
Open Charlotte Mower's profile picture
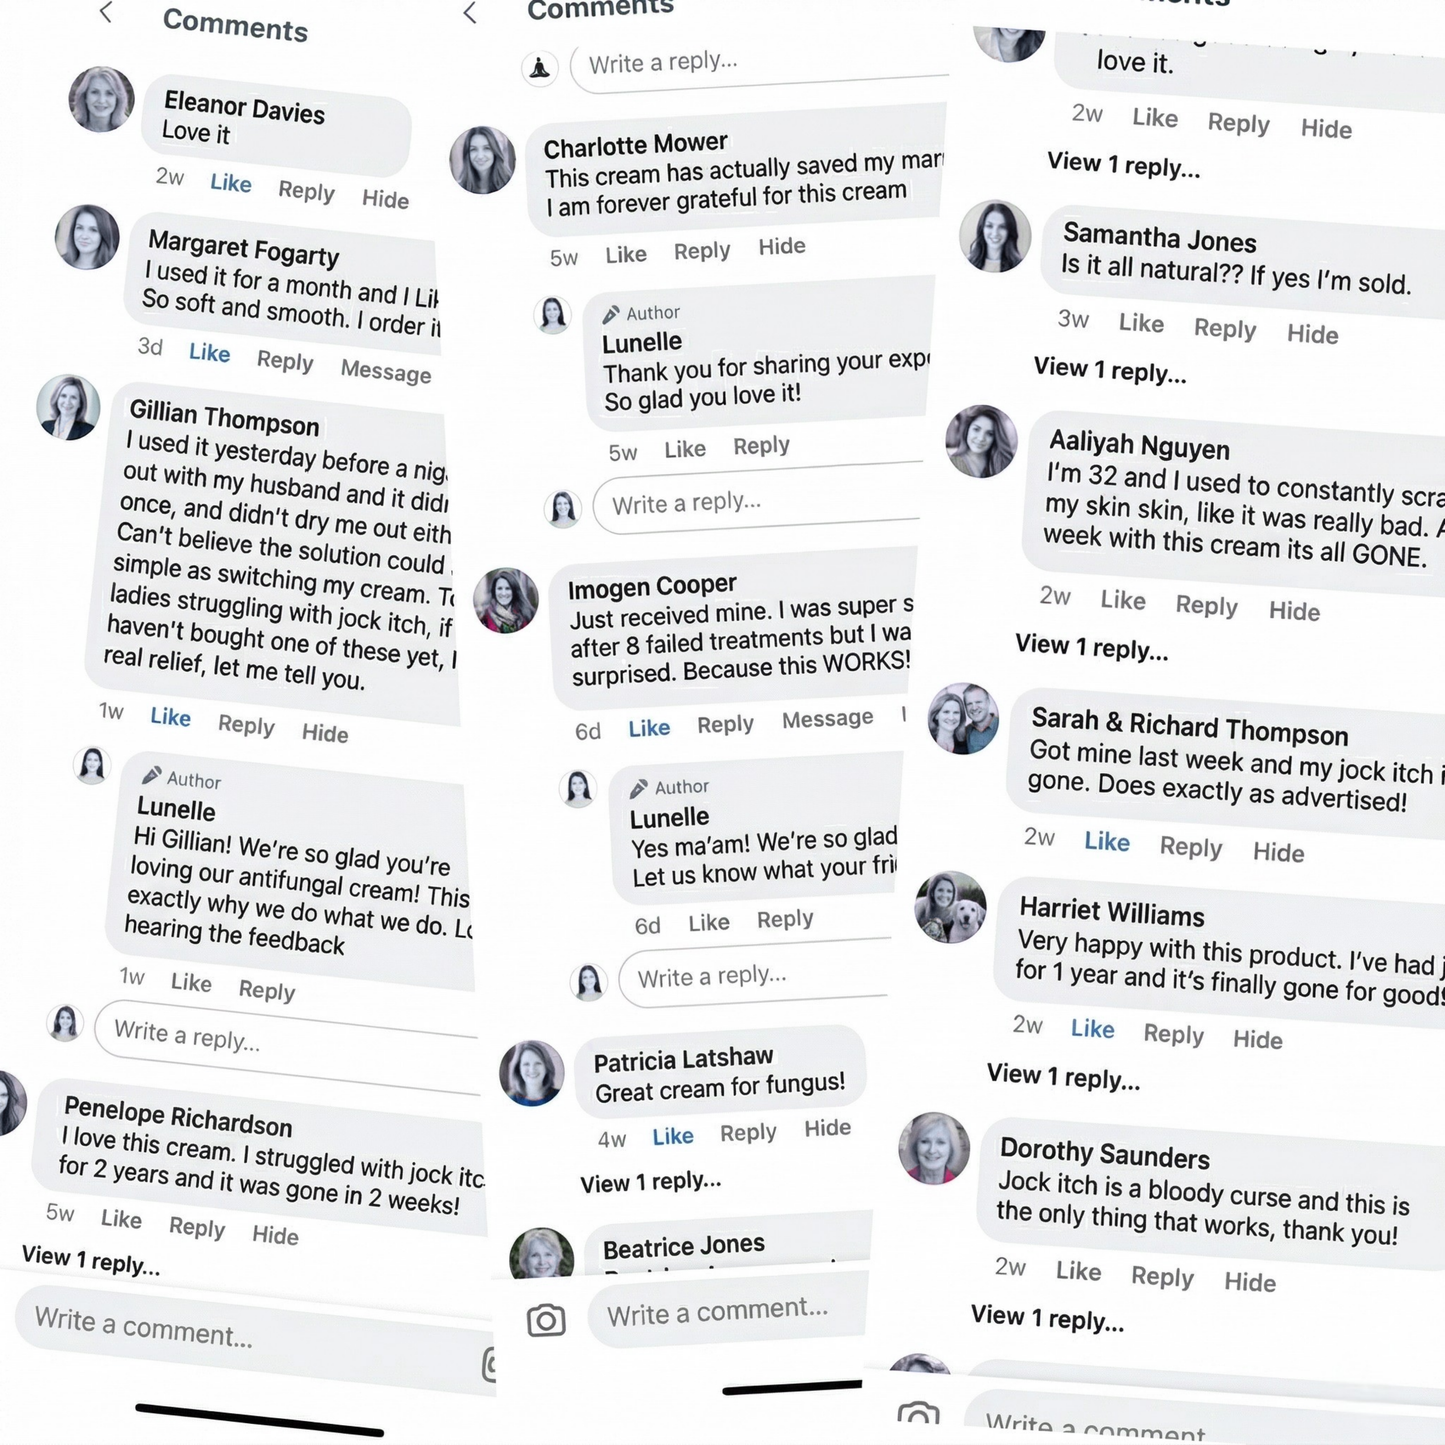click(483, 160)
